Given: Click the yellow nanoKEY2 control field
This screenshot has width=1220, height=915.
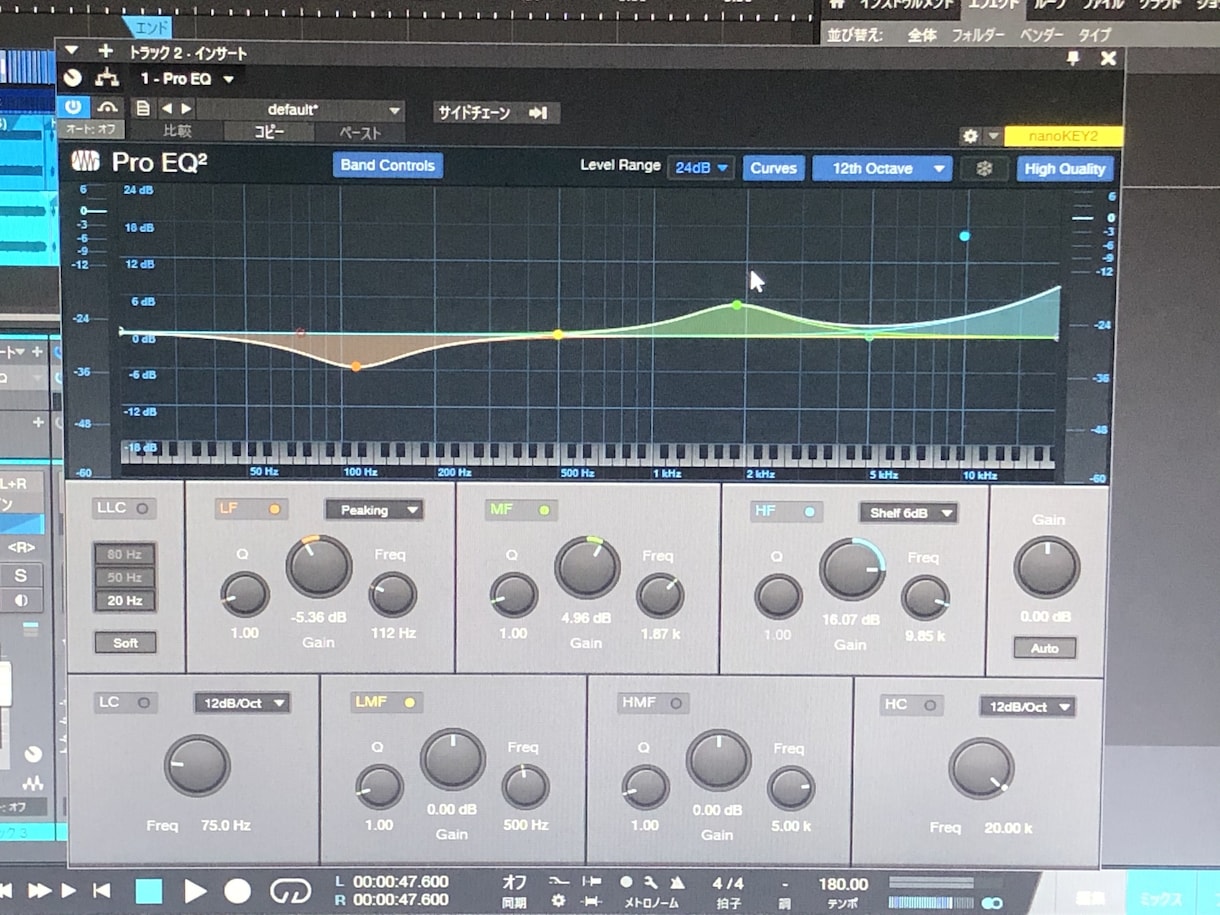Looking at the screenshot, I should (1063, 137).
